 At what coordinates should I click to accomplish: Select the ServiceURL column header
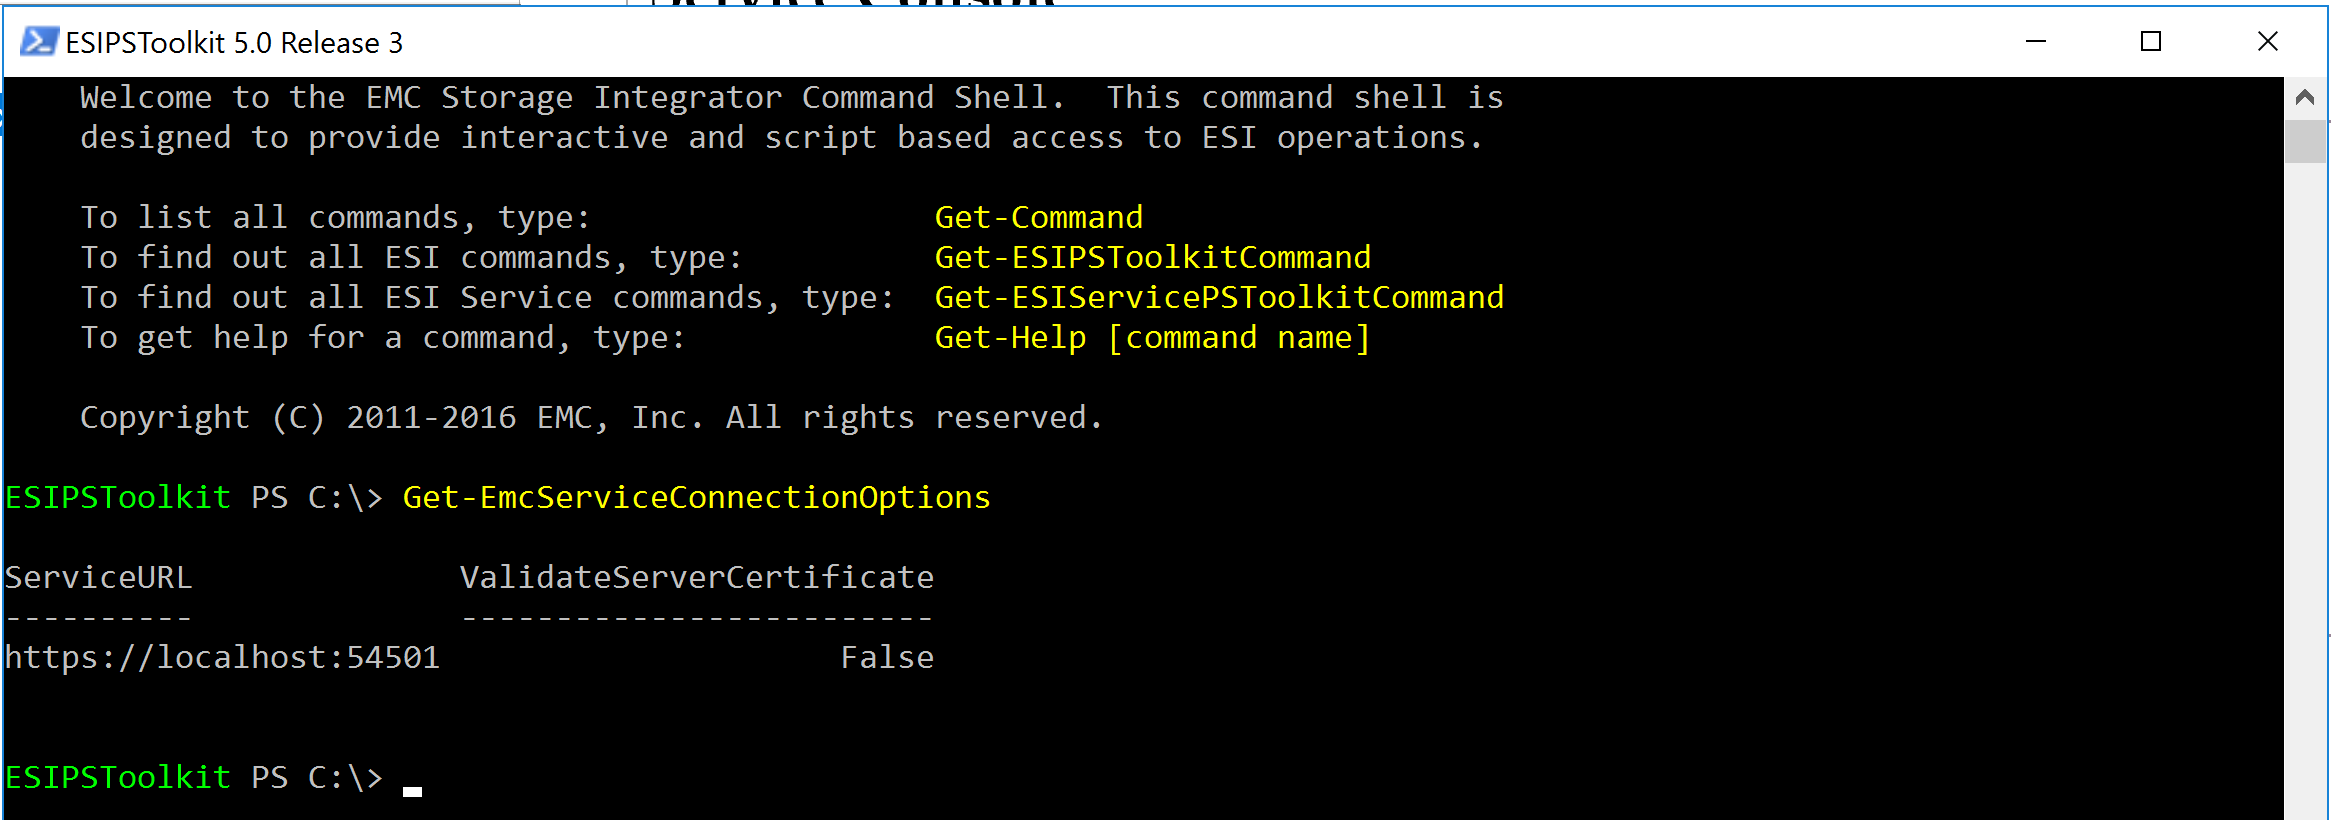point(98,577)
